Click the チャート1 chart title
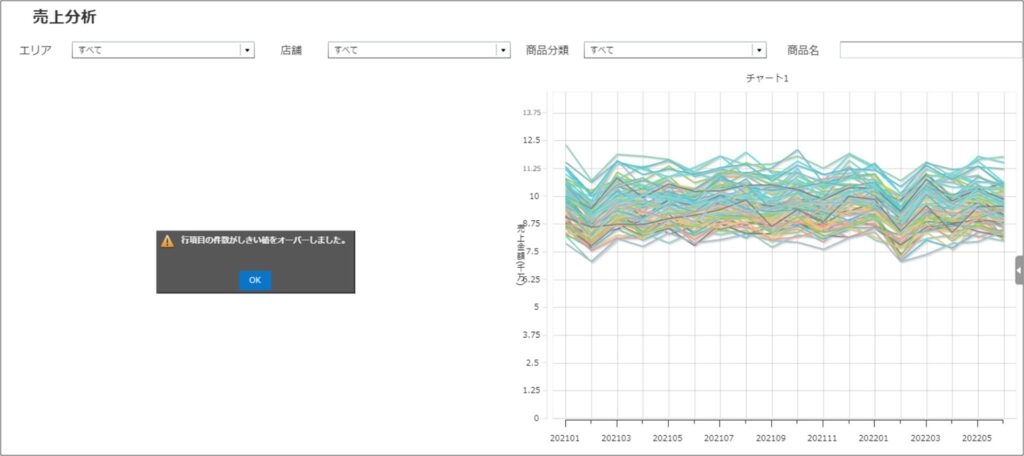Image resolution: width=1024 pixels, height=456 pixels. 767,78
